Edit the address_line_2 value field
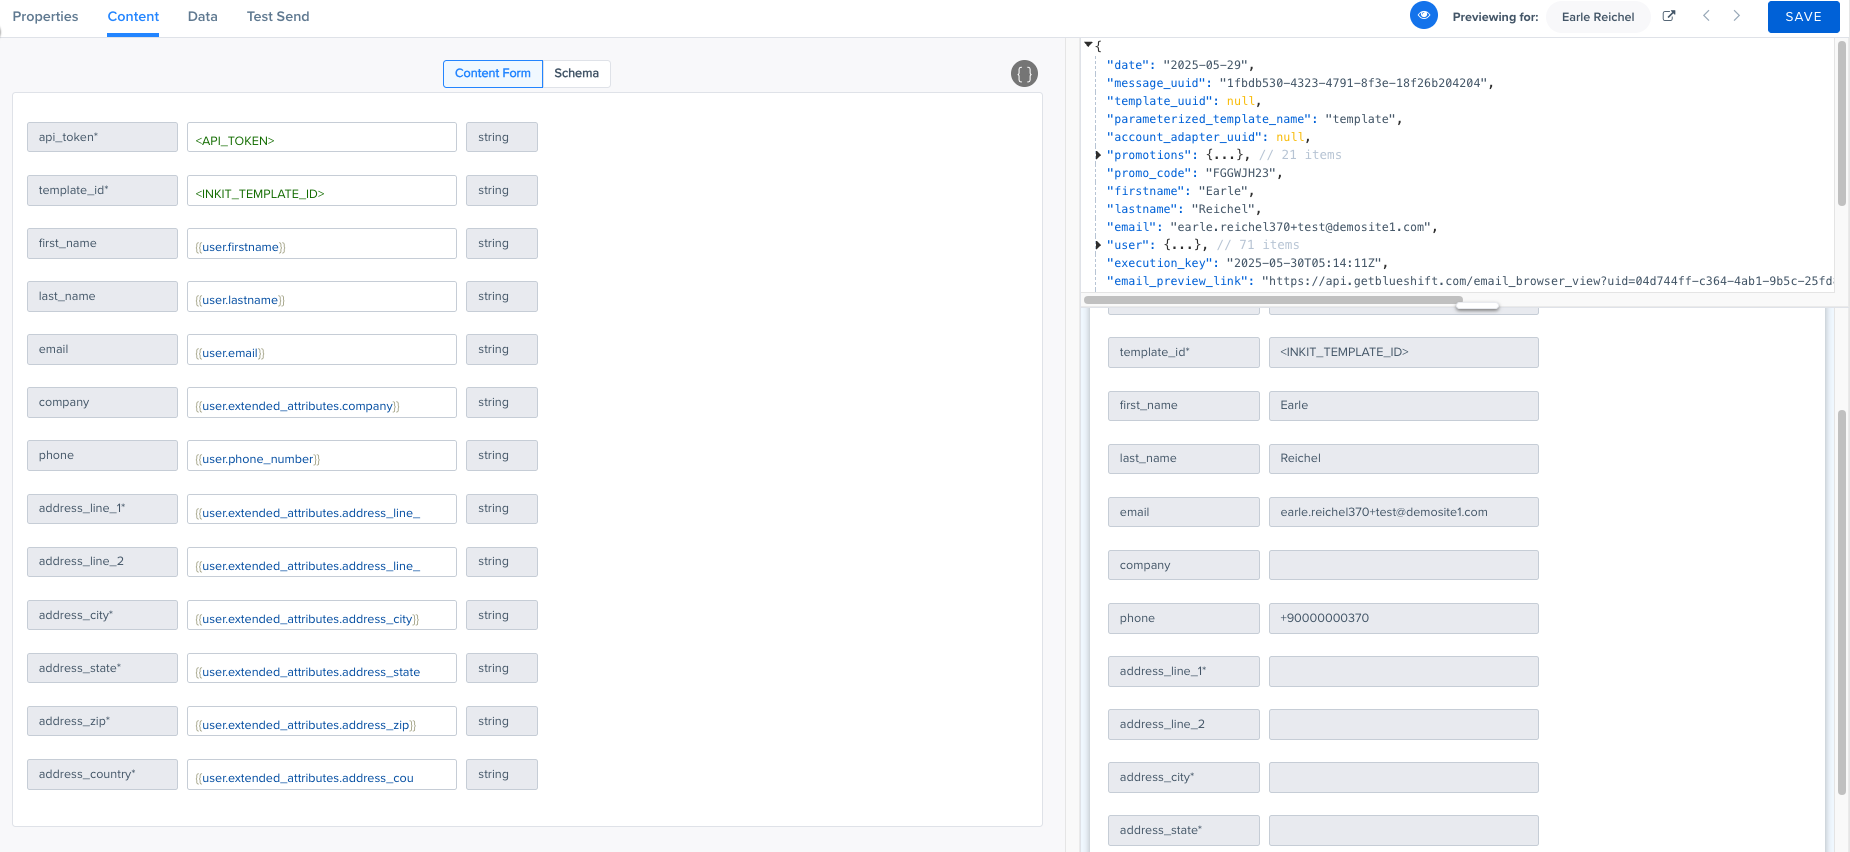The height and width of the screenshot is (852, 1850). 322,562
